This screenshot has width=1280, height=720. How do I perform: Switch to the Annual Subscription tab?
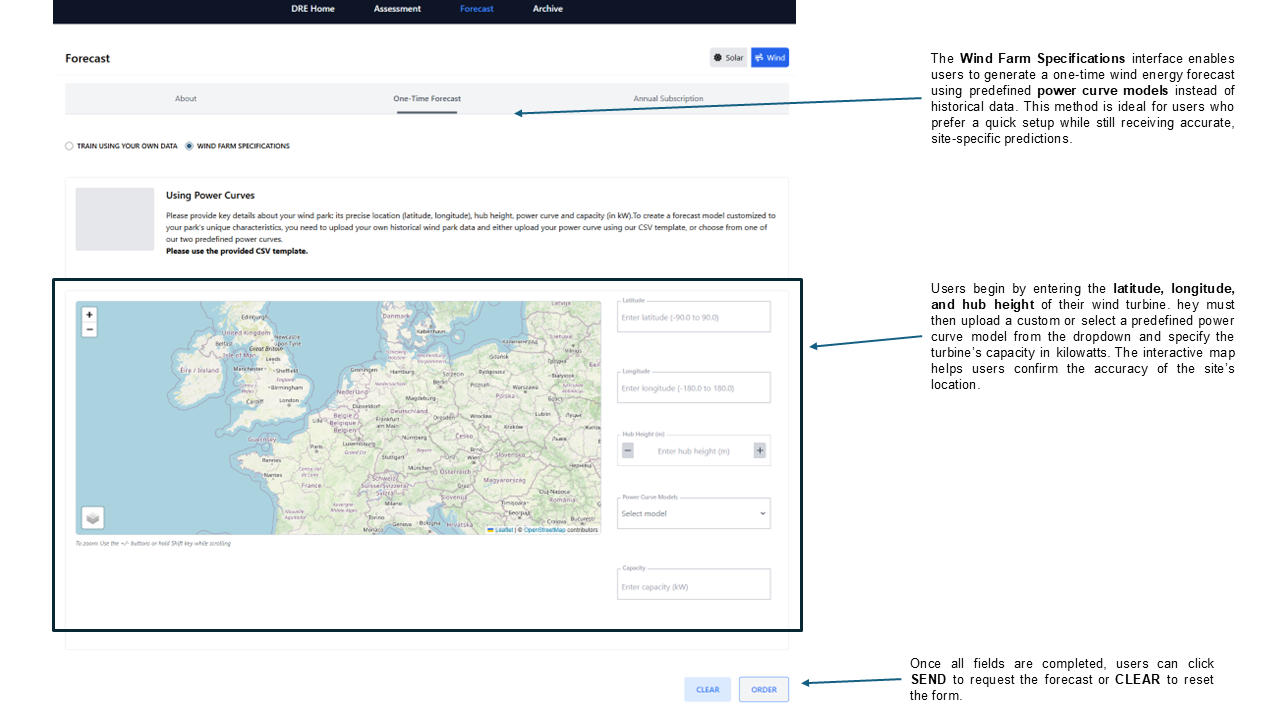(x=668, y=99)
